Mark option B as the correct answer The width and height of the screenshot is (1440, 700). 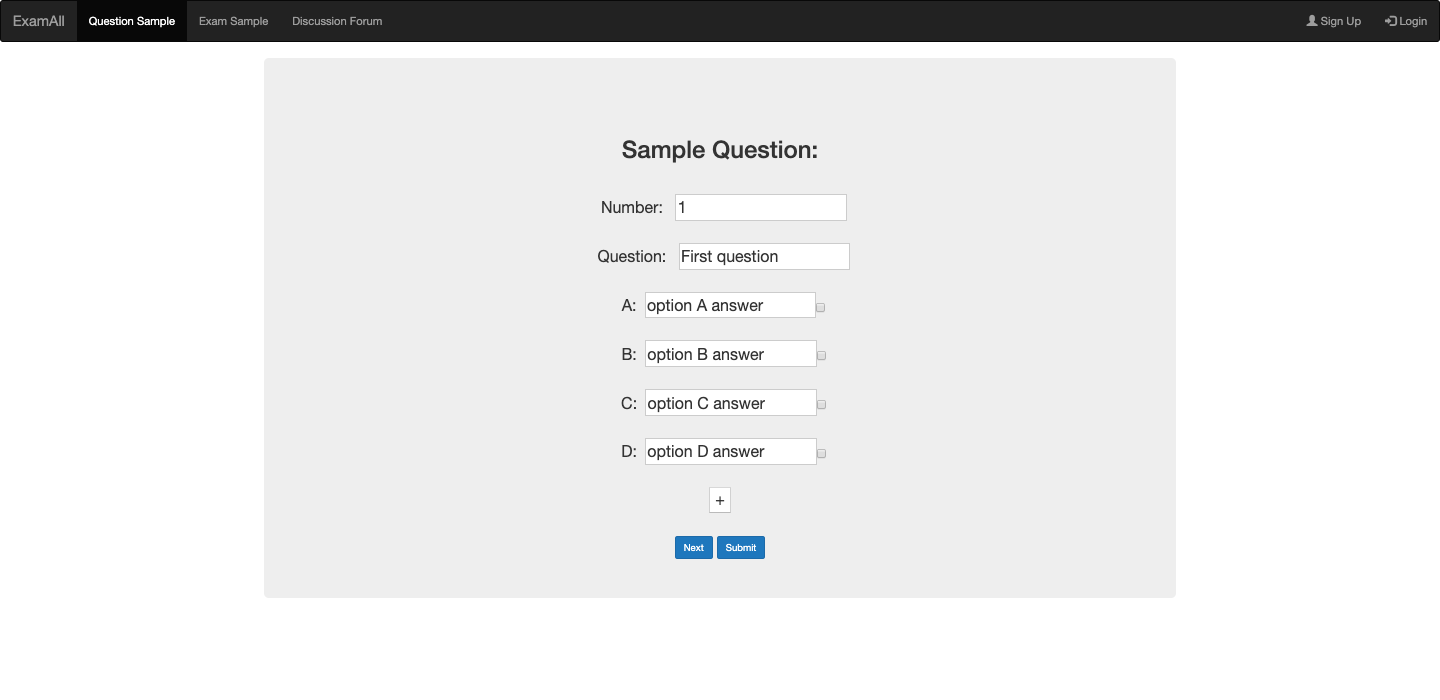[821, 356]
